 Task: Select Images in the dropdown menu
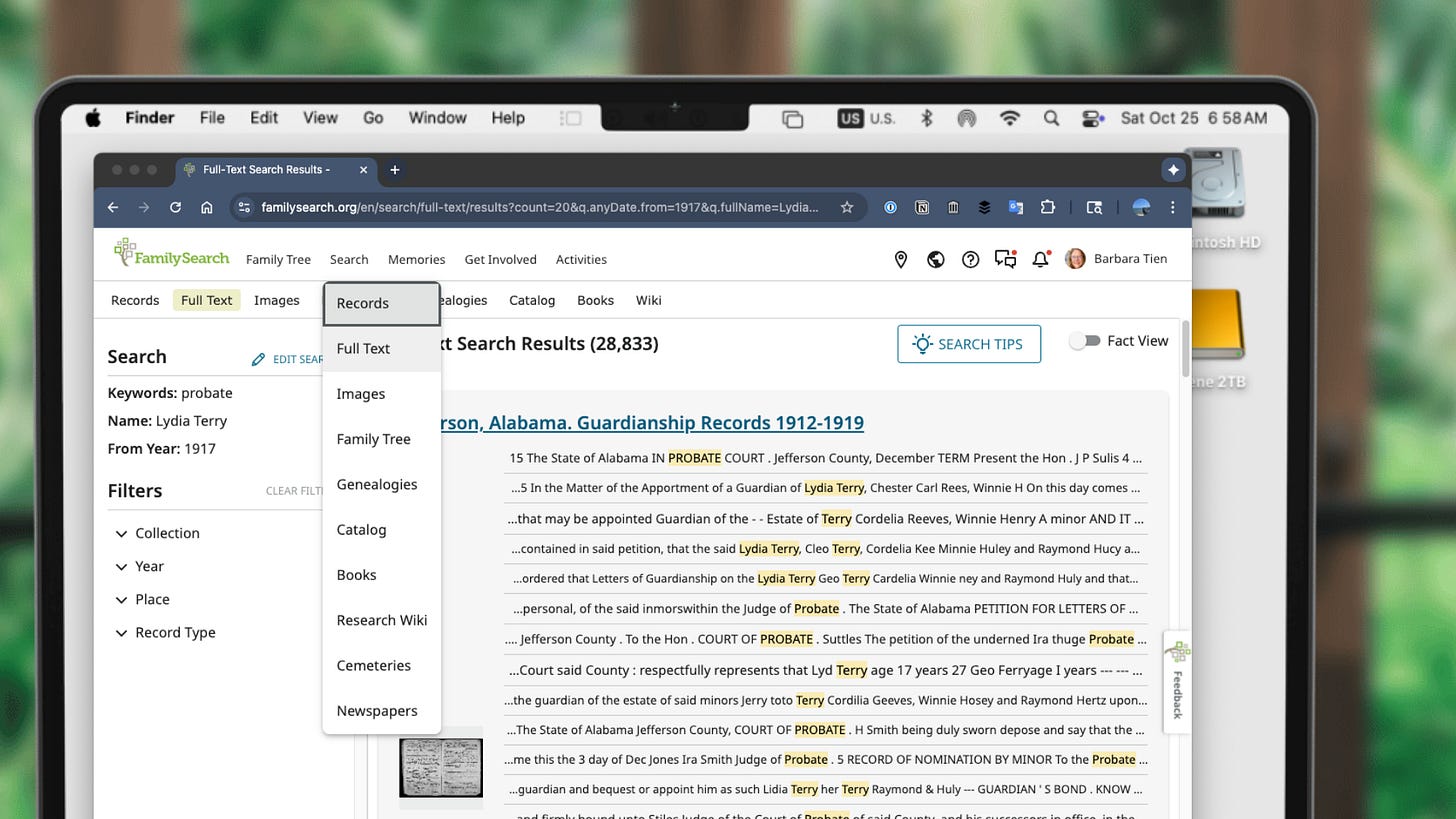tap(381, 393)
